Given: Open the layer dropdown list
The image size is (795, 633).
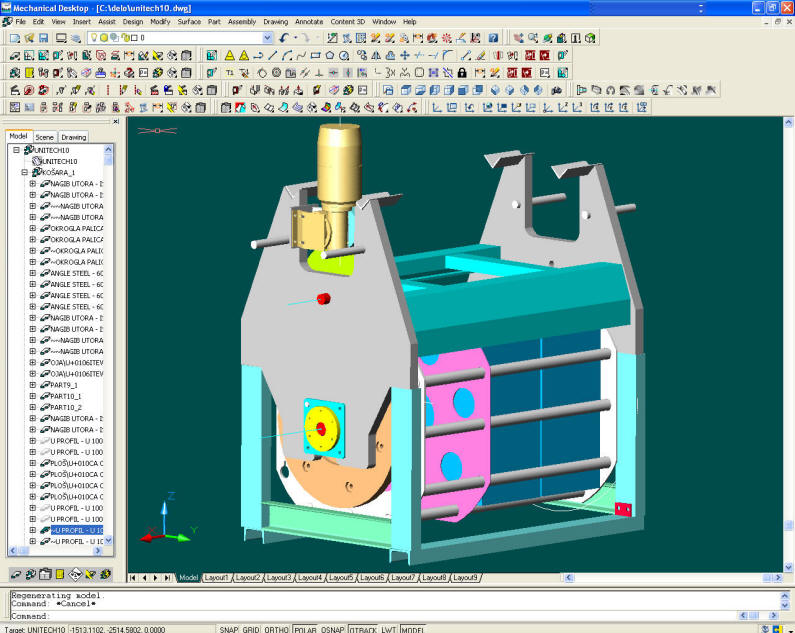Looking at the screenshot, I should 267,38.
